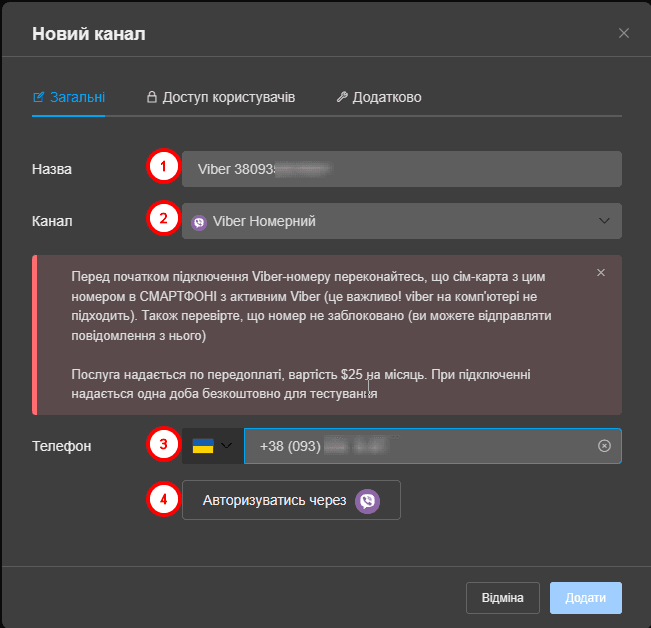
Task: Click the edit icon on Загальні tab
Action: (38, 97)
